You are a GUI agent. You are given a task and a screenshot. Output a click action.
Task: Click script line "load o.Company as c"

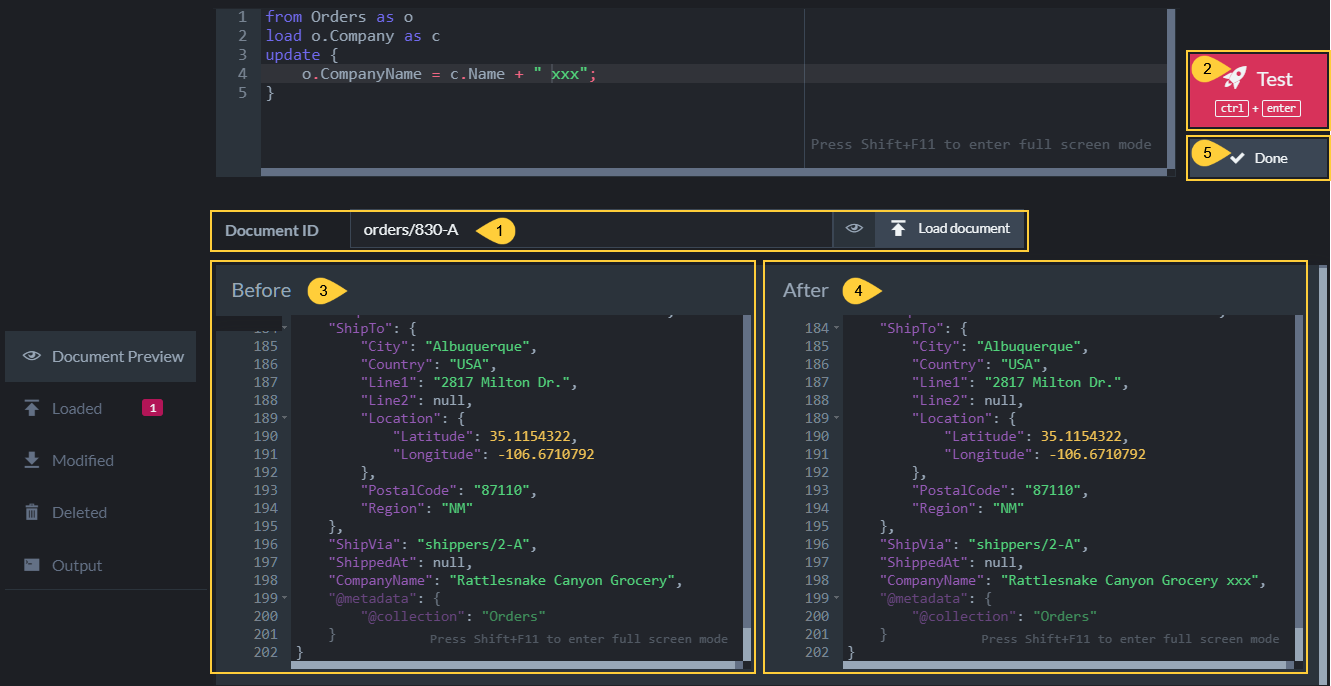coord(352,36)
